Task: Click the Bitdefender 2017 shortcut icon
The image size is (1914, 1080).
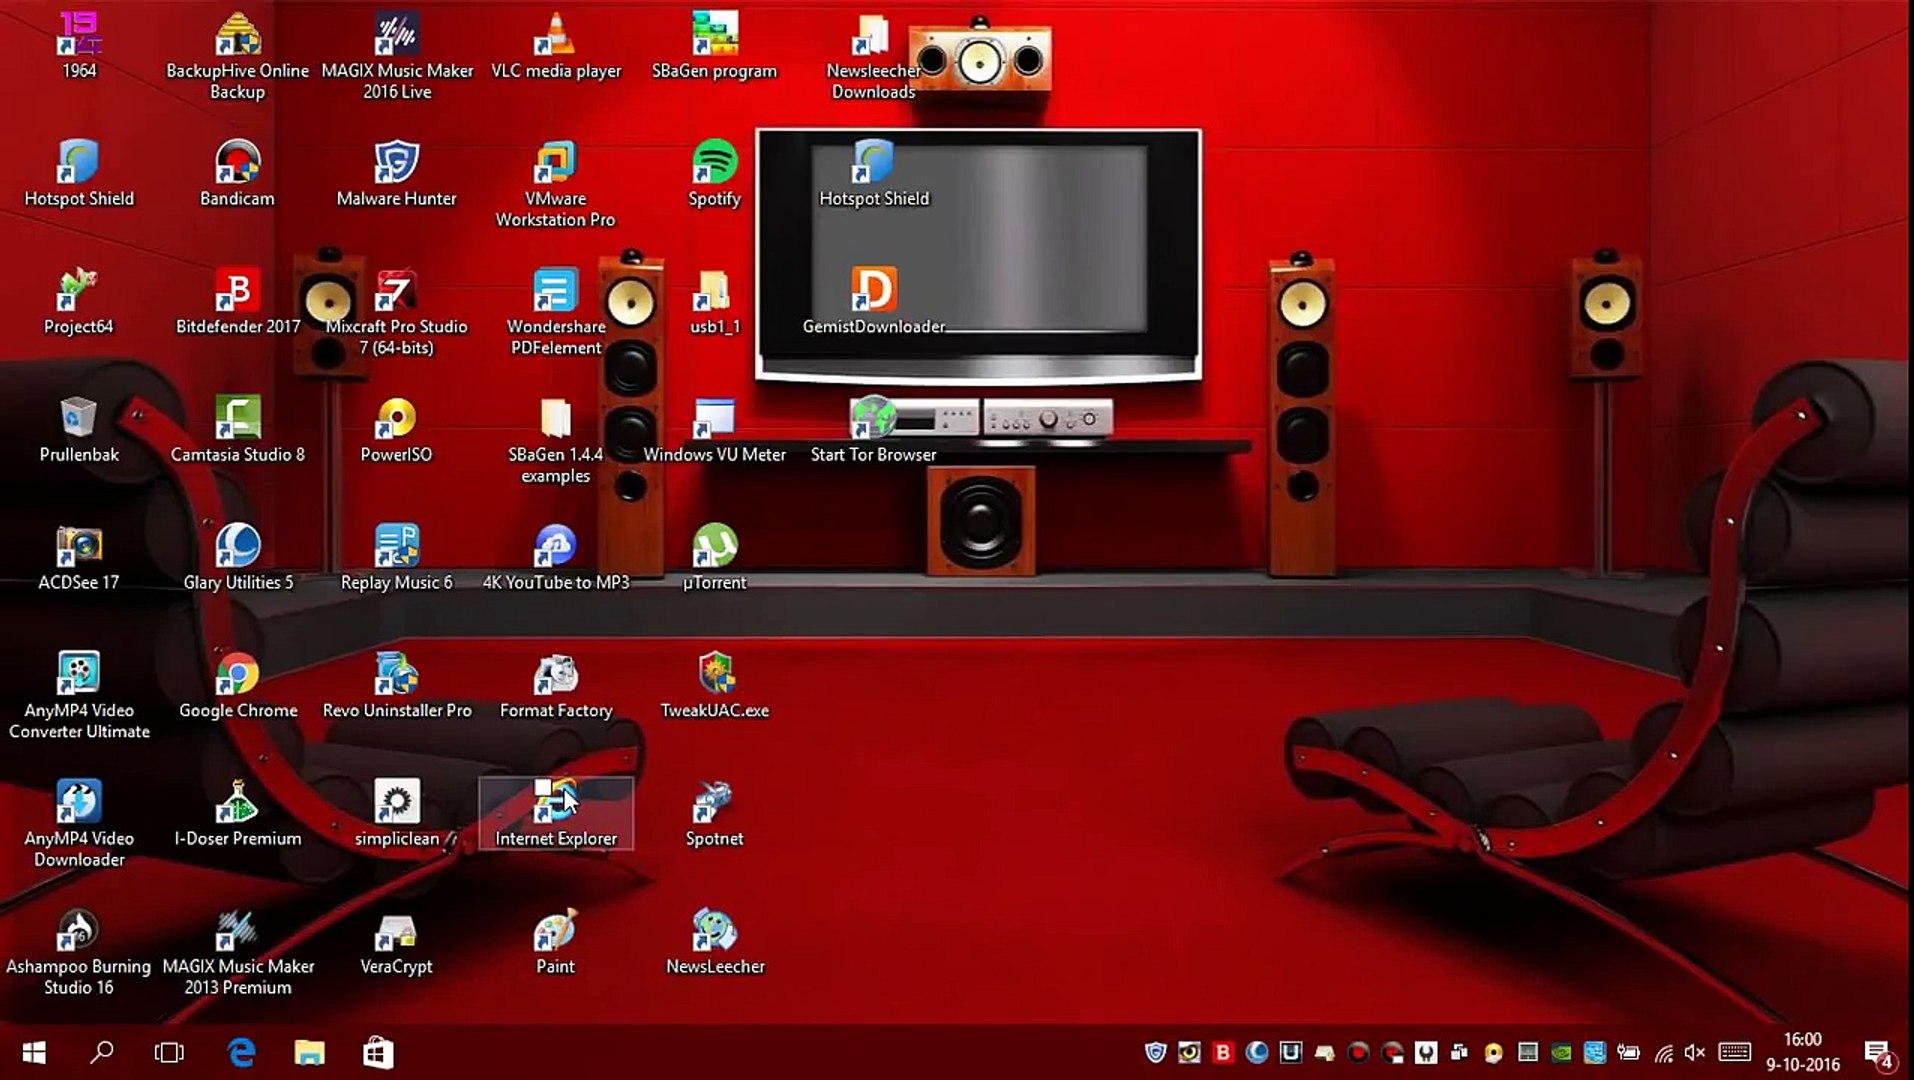Action: coord(238,292)
